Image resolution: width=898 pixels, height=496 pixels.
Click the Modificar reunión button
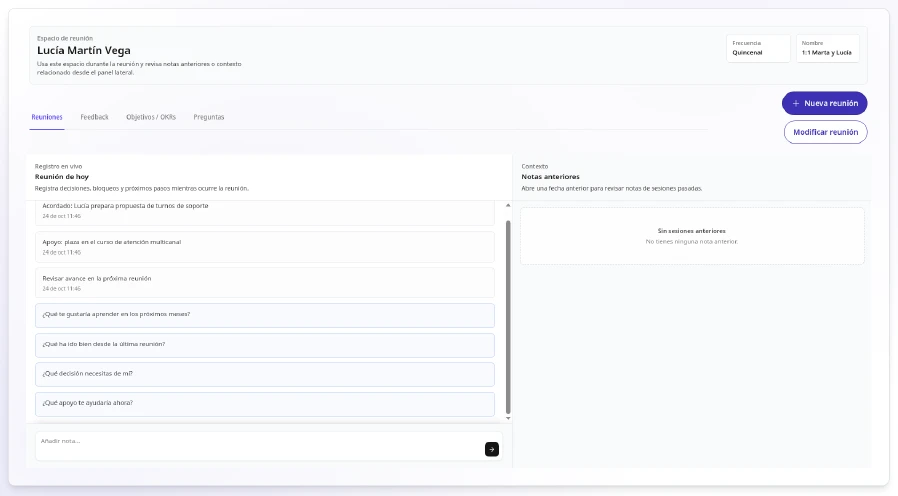(825, 132)
